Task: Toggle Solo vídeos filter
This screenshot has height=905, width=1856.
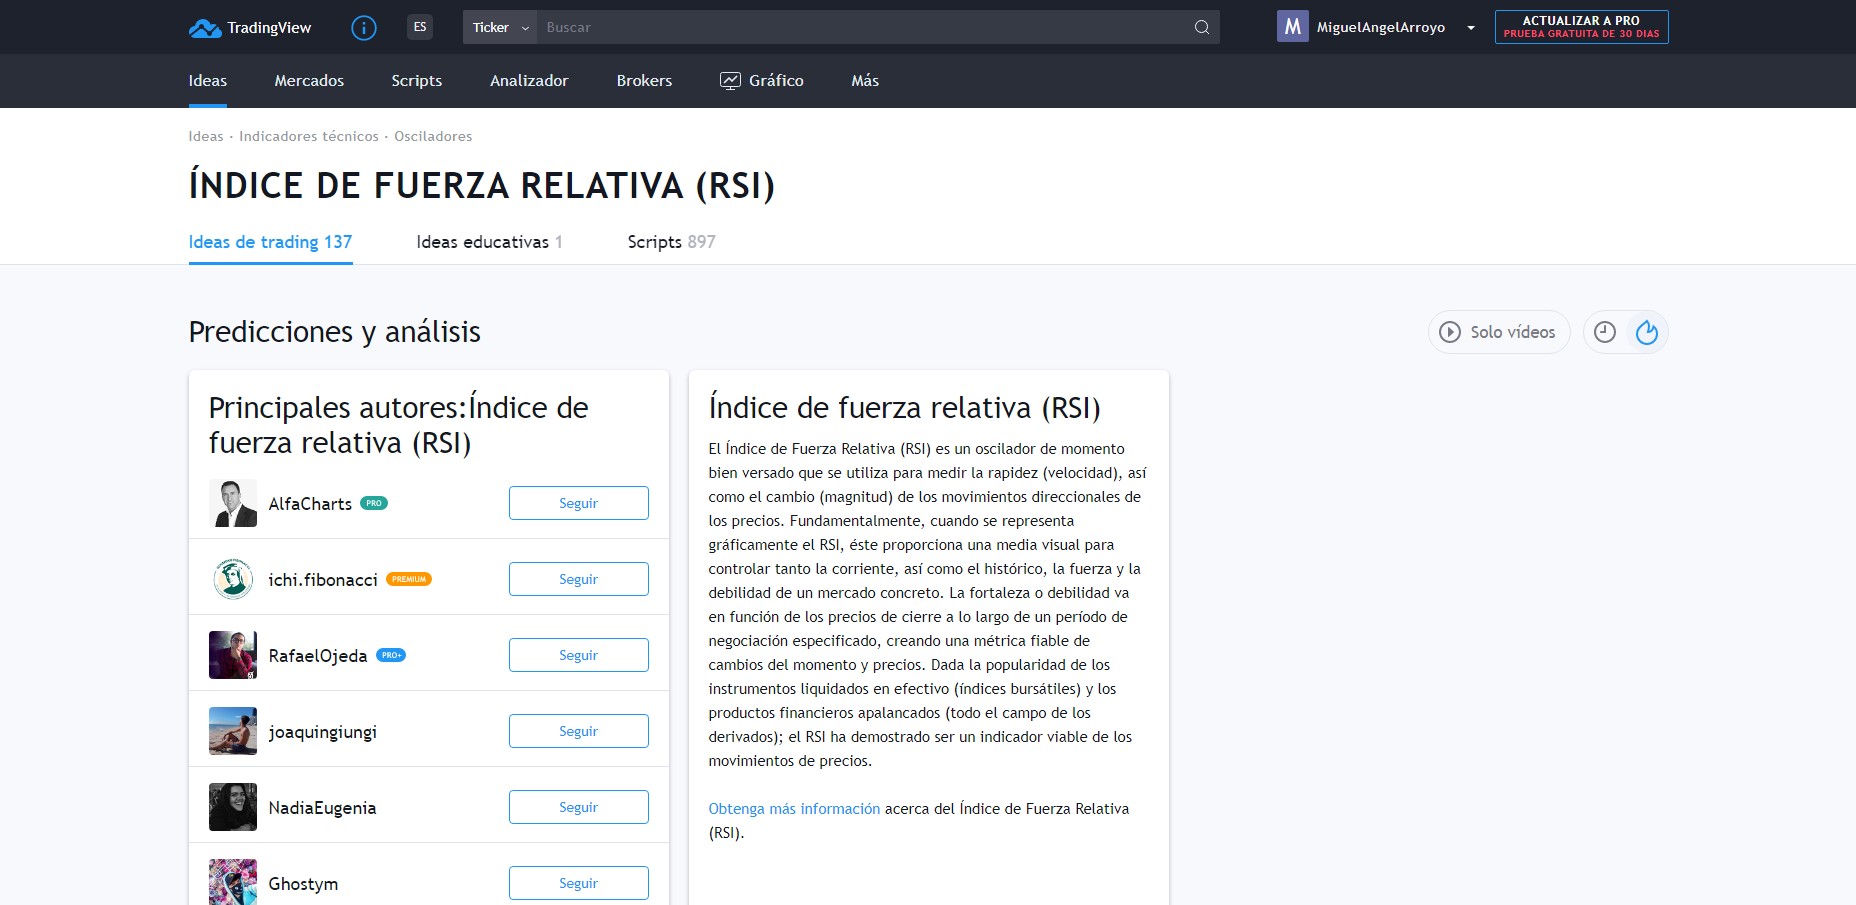Action: pyautogui.click(x=1499, y=332)
